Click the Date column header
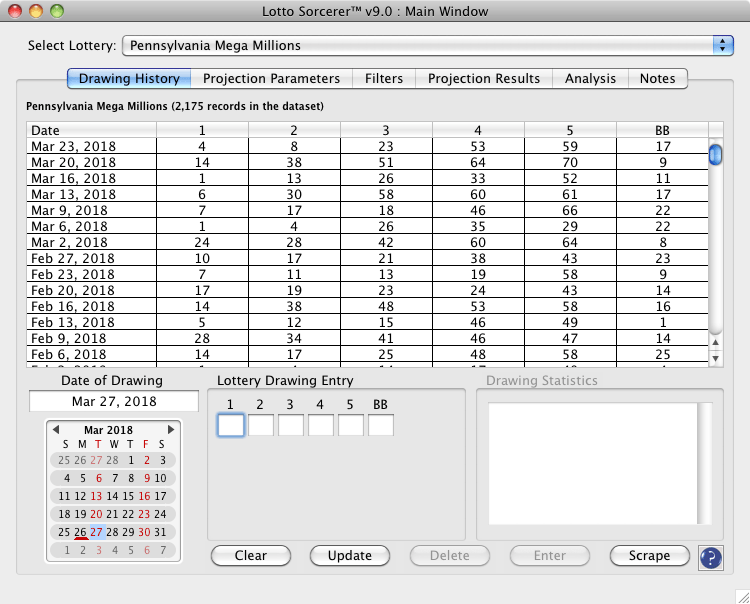The image size is (750, 604). 91,130
